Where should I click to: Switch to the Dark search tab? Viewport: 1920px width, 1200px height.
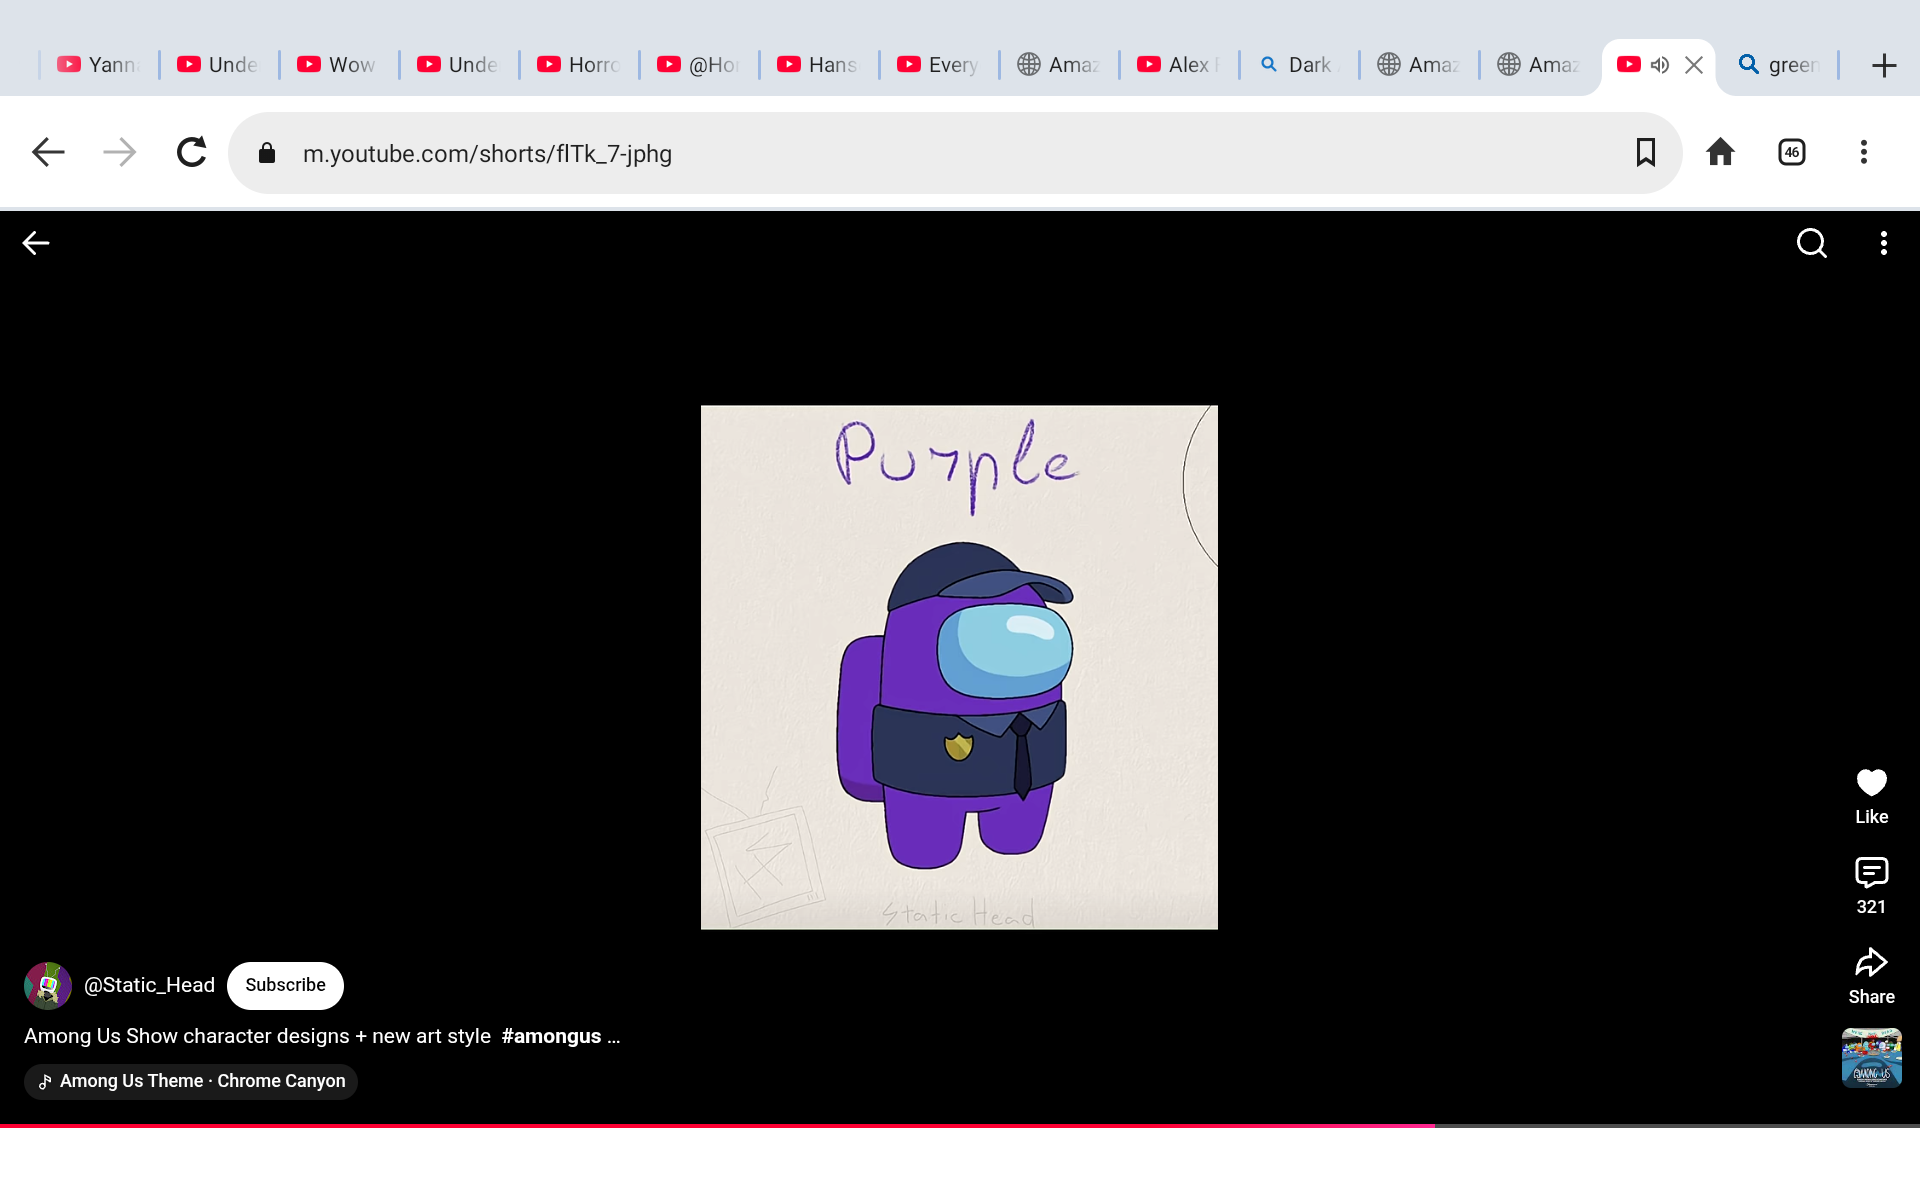pyautogui.click(x=1298, y=65)
